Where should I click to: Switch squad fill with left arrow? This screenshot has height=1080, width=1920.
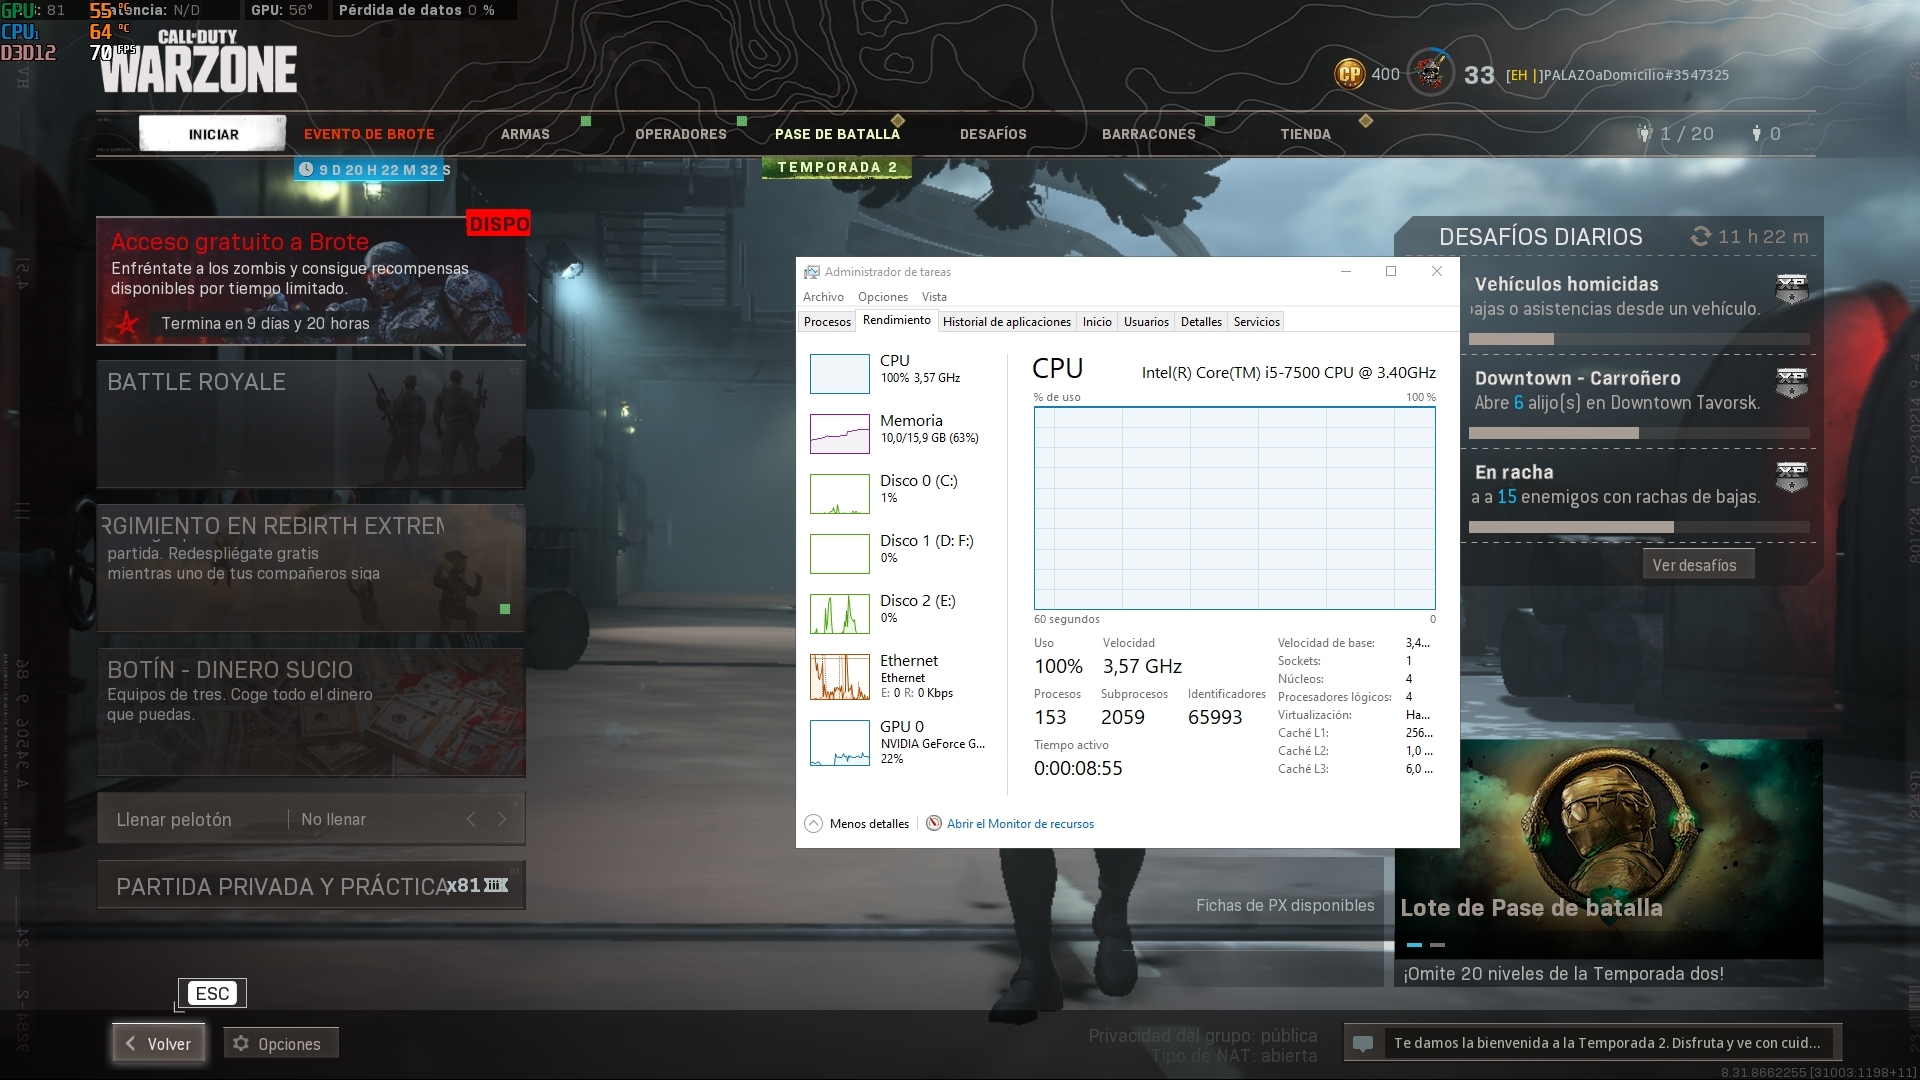471,820
